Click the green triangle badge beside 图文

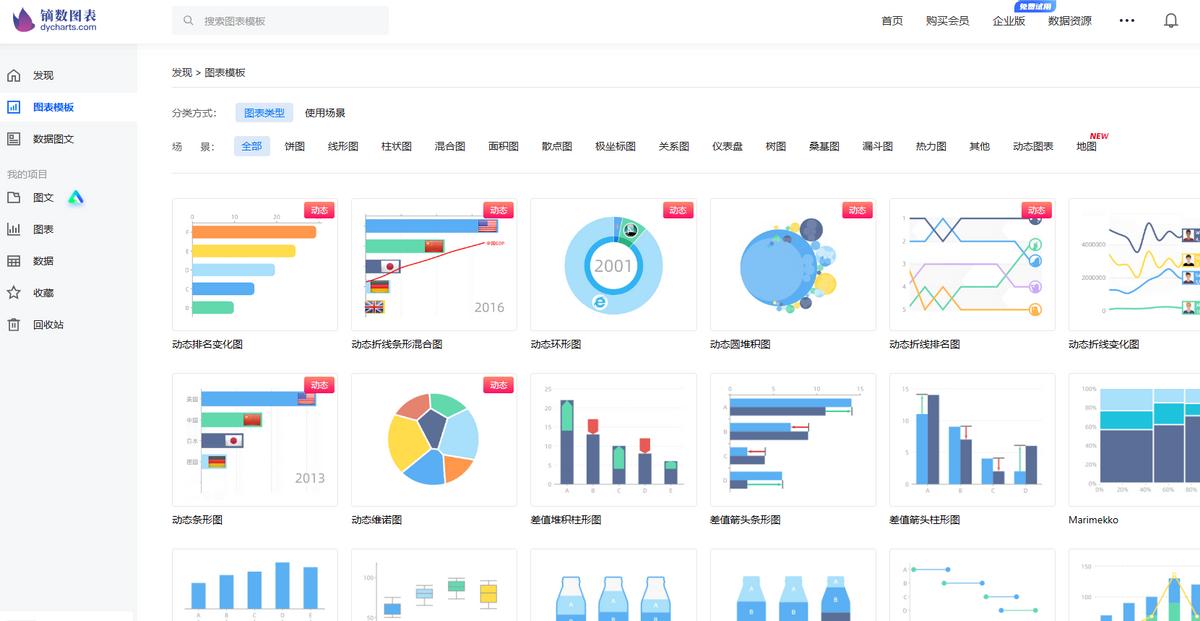coord(76,198)
